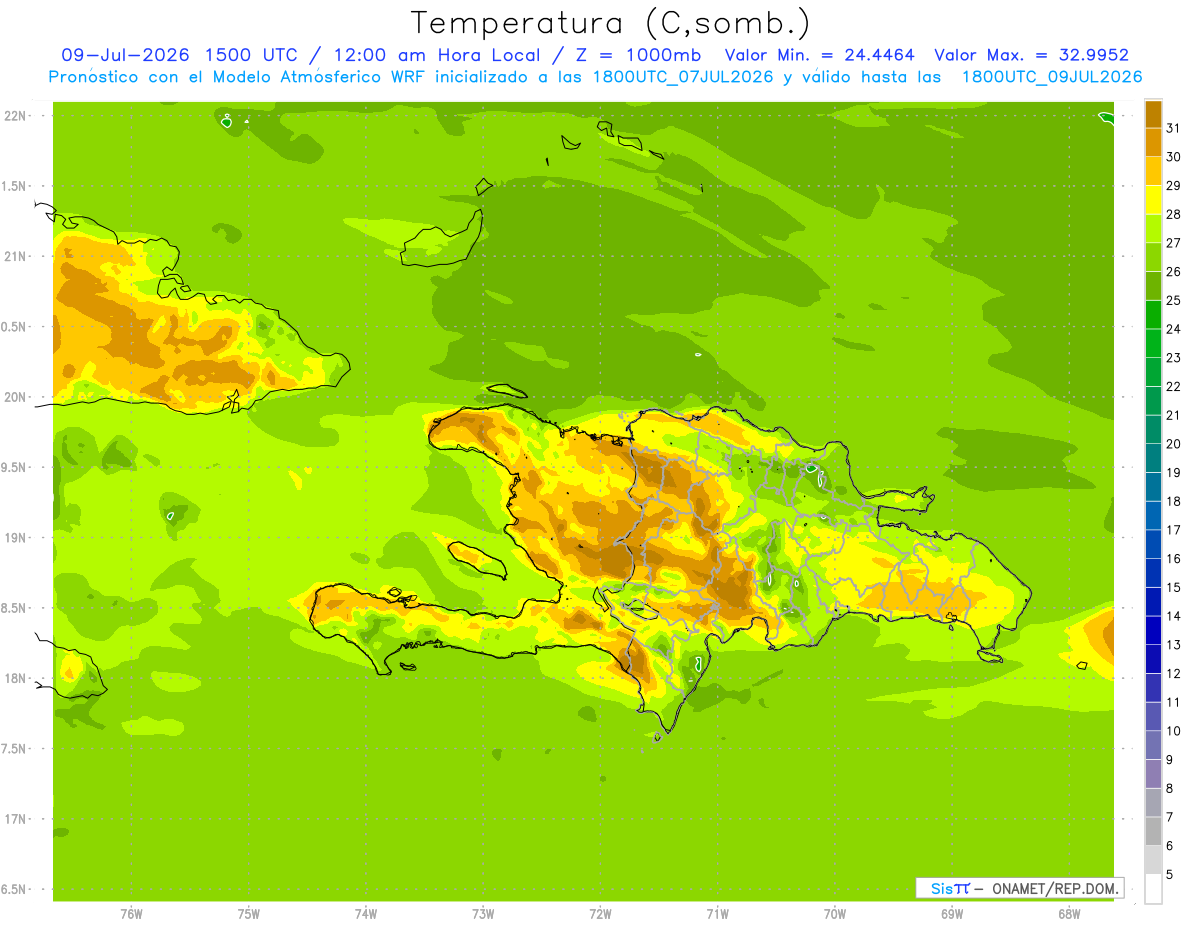The height and width of the screenshot is (927, 1200).
Task: Click the 75W longitude label
Action: pos(249,914)
